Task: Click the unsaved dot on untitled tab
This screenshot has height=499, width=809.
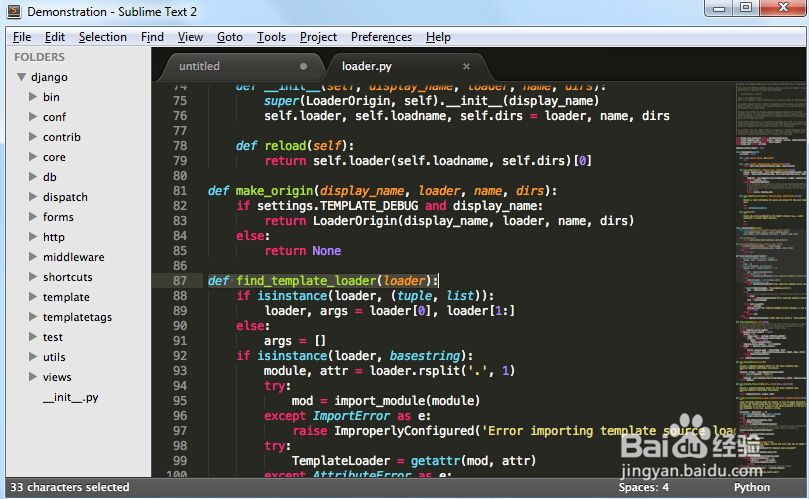Action: click(x=303, y=66)
